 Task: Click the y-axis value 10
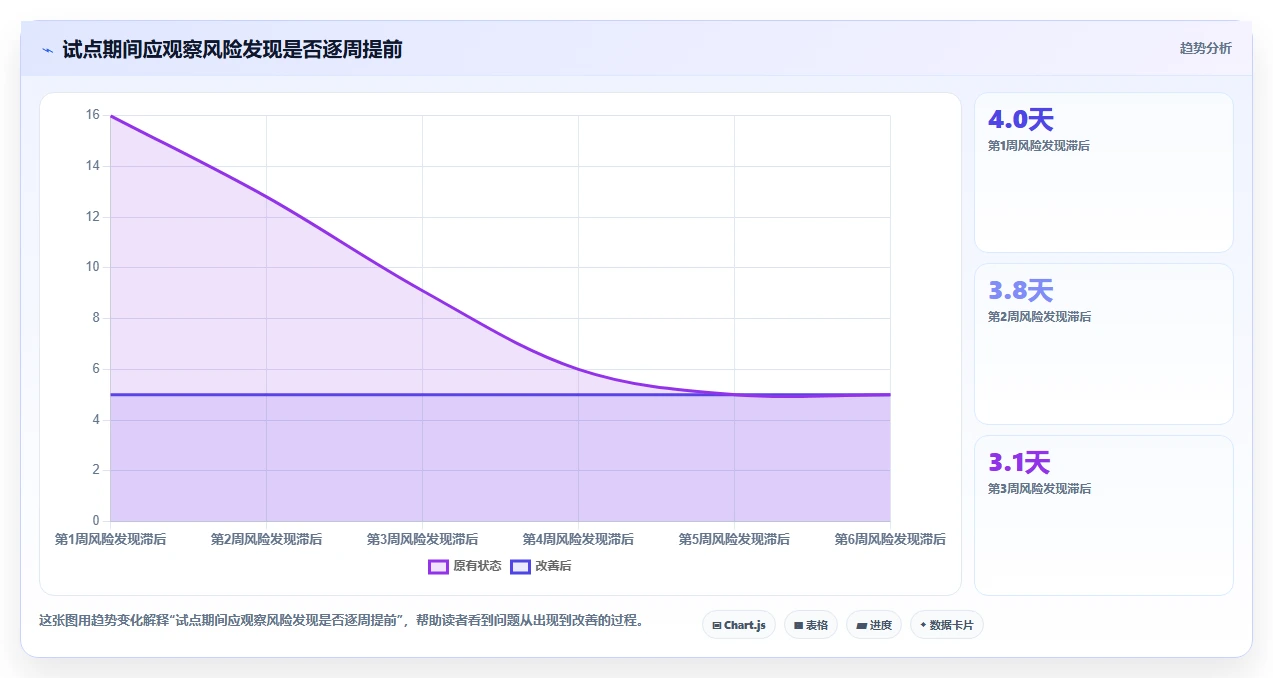(93, 267)
